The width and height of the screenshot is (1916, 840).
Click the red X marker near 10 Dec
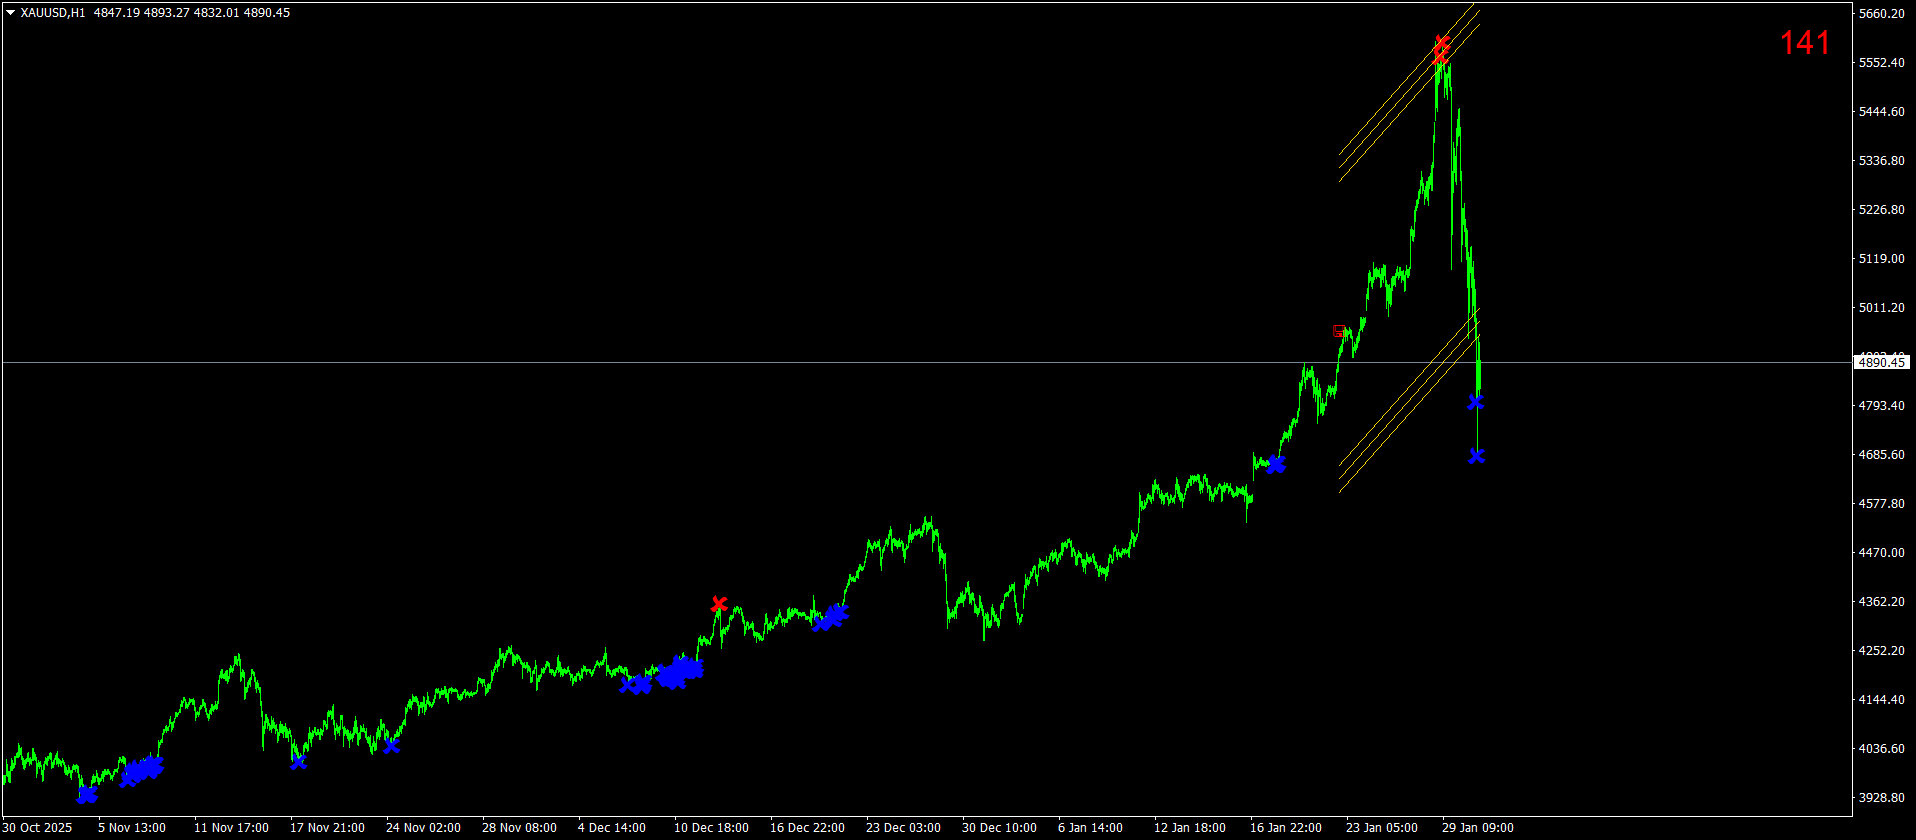[x=719, y=604]
